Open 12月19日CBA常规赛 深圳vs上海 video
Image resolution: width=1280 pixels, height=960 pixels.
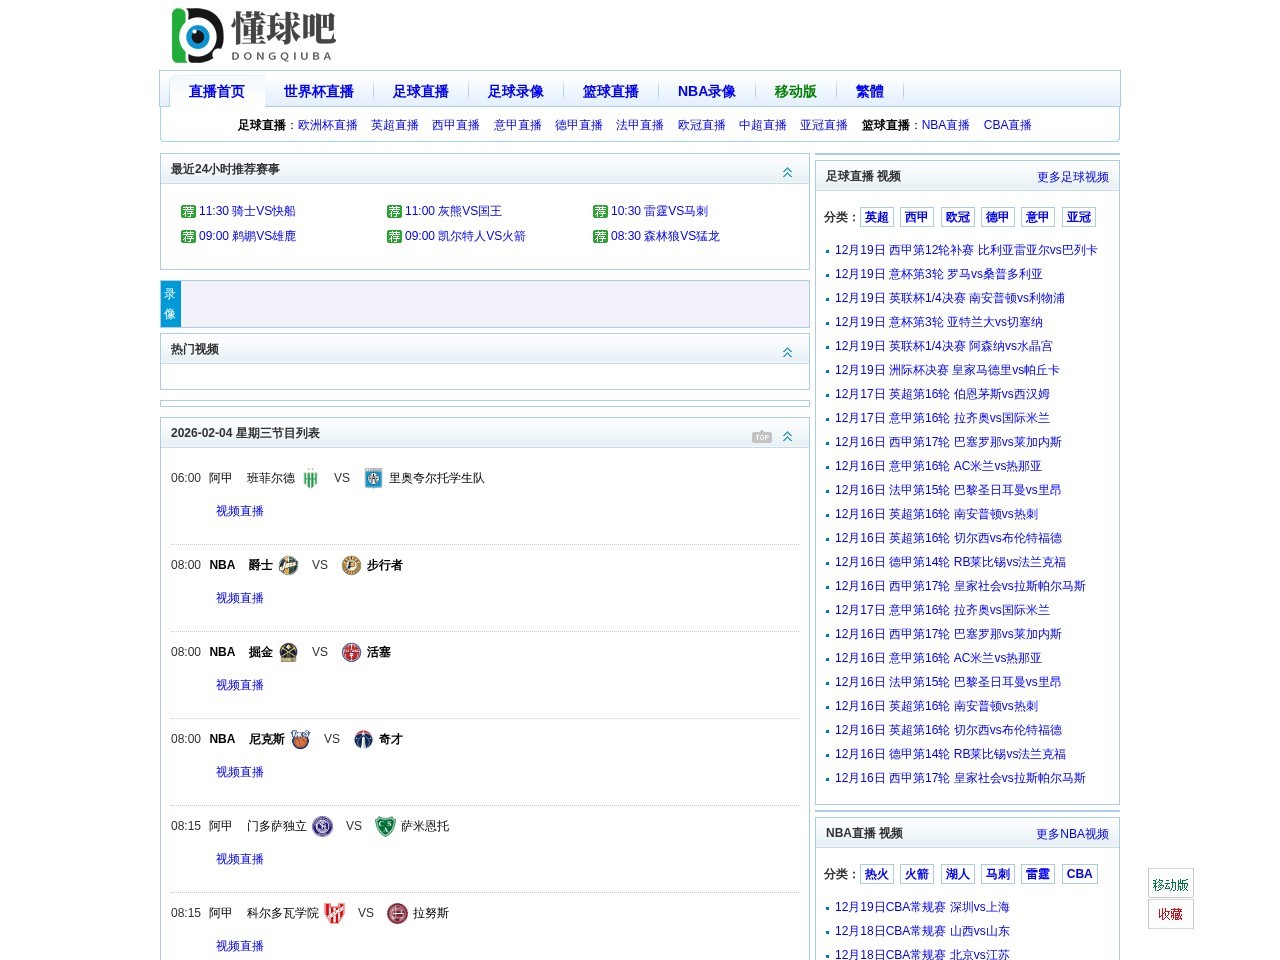tap(922, 907)
